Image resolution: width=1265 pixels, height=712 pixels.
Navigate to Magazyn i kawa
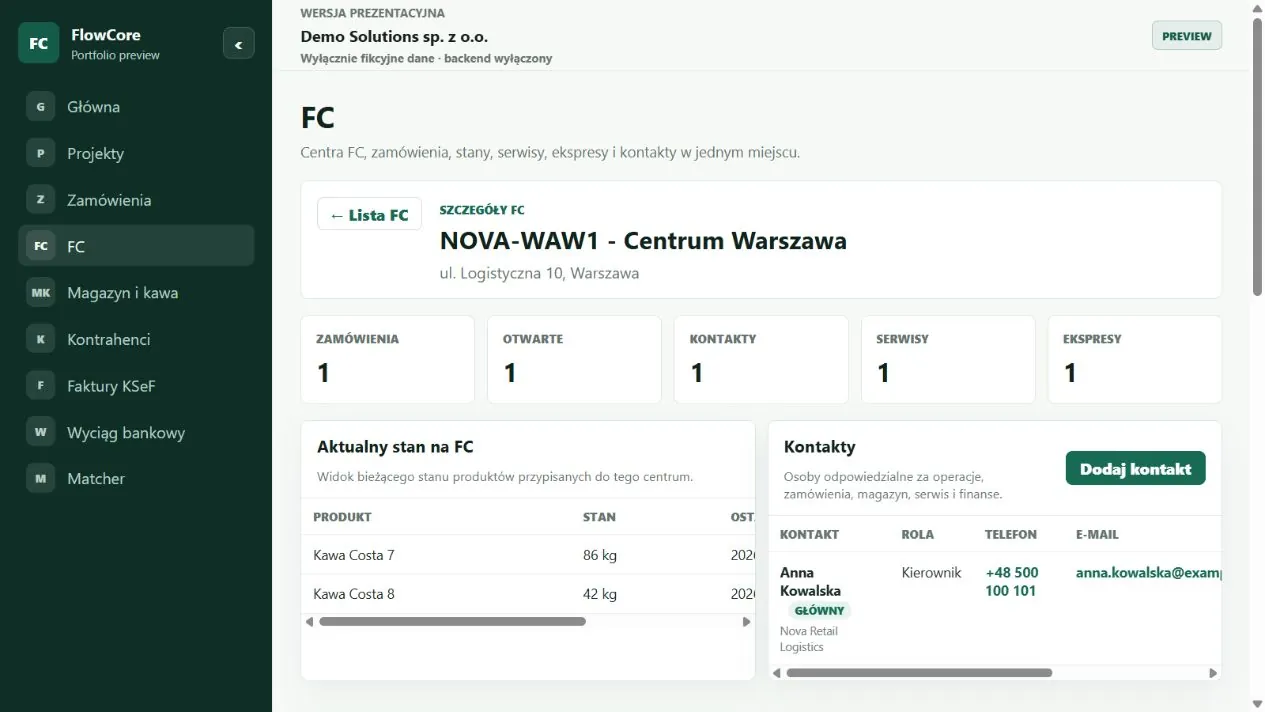pyautogui.click(x=136, y=293)
